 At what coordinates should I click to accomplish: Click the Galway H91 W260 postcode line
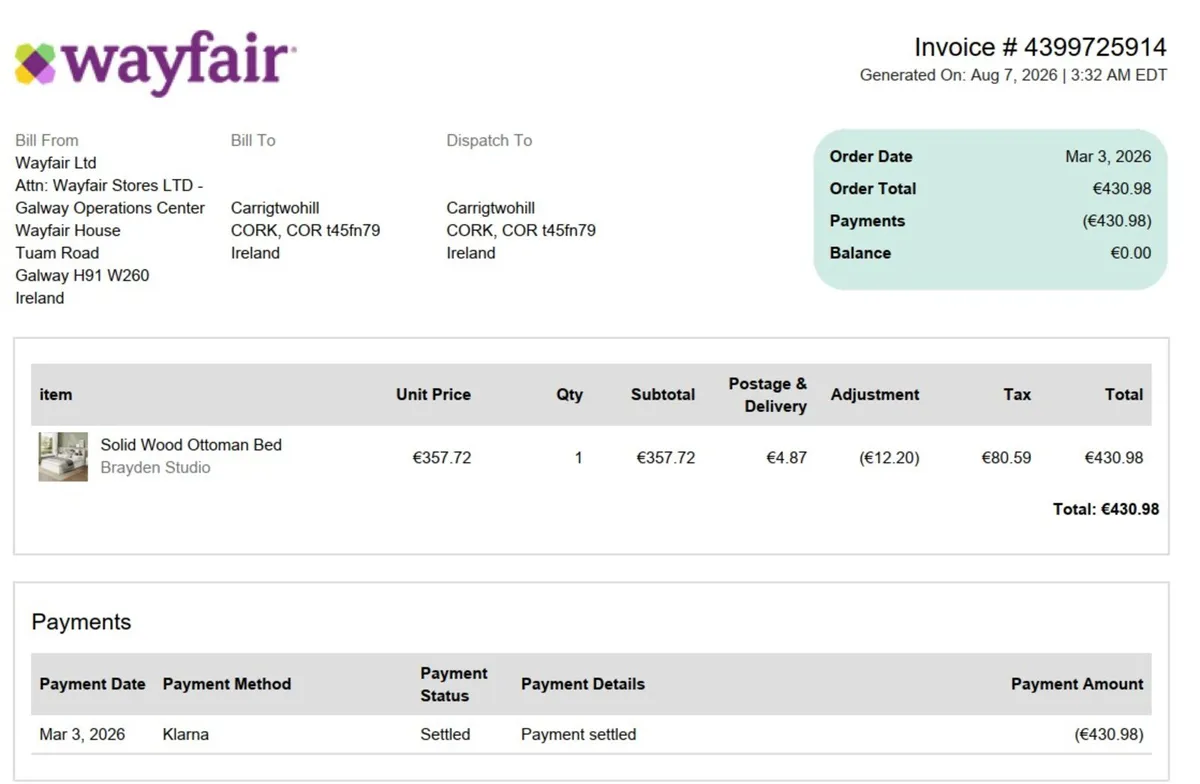82,275
